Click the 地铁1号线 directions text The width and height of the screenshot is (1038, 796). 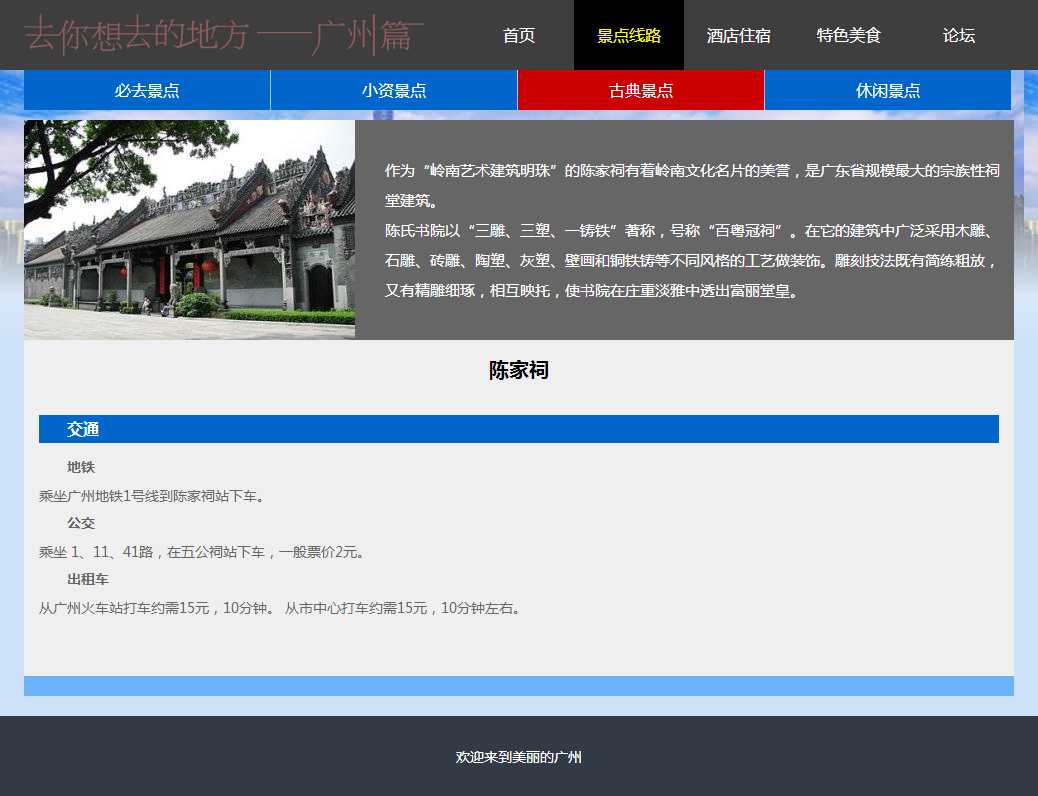pyautogui.click(x=154, y=496)
